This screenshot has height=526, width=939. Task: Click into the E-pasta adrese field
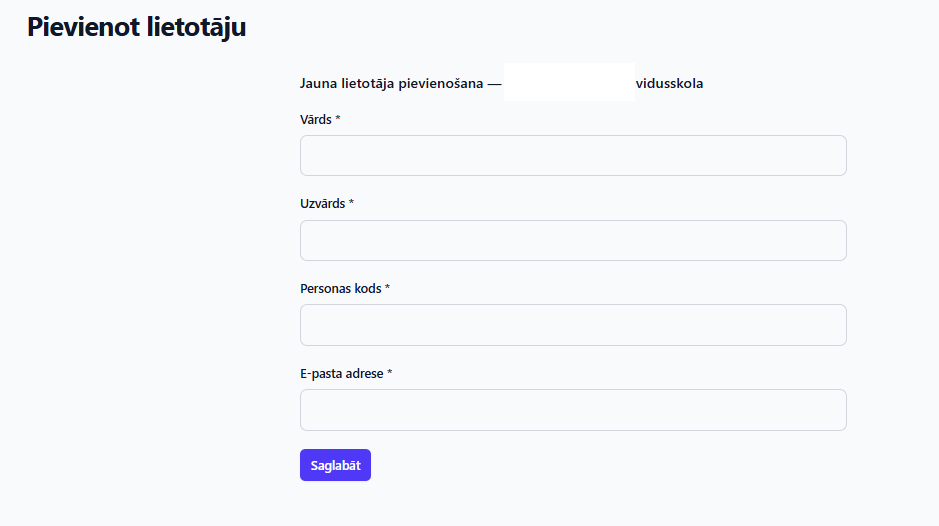click(x=573, y=410)
